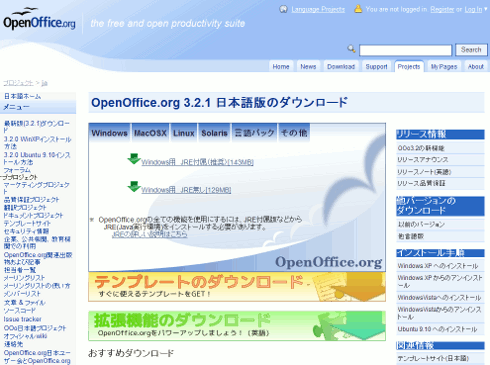The image size is (490, 365).
Task: Open ソースコード sidebar link
Action: pos(19,311)
